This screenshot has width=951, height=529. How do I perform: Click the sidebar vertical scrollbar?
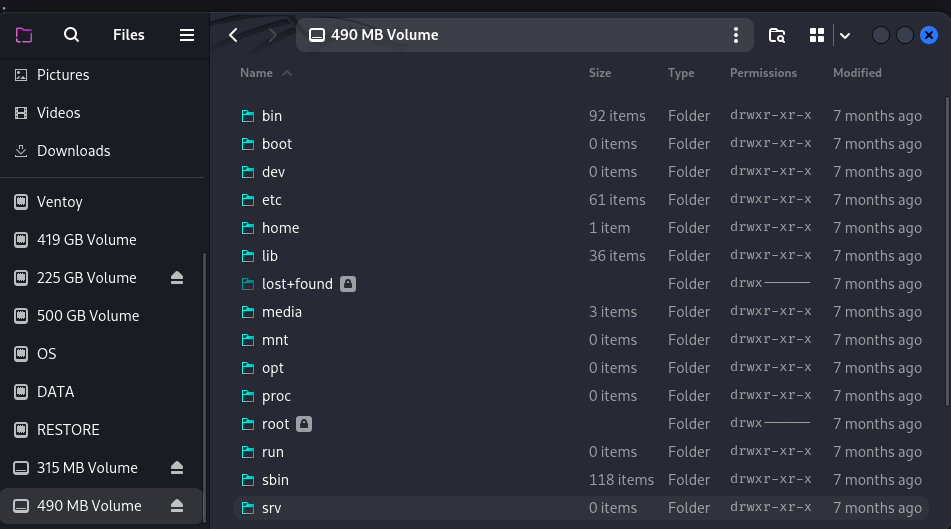pos(204,386)
